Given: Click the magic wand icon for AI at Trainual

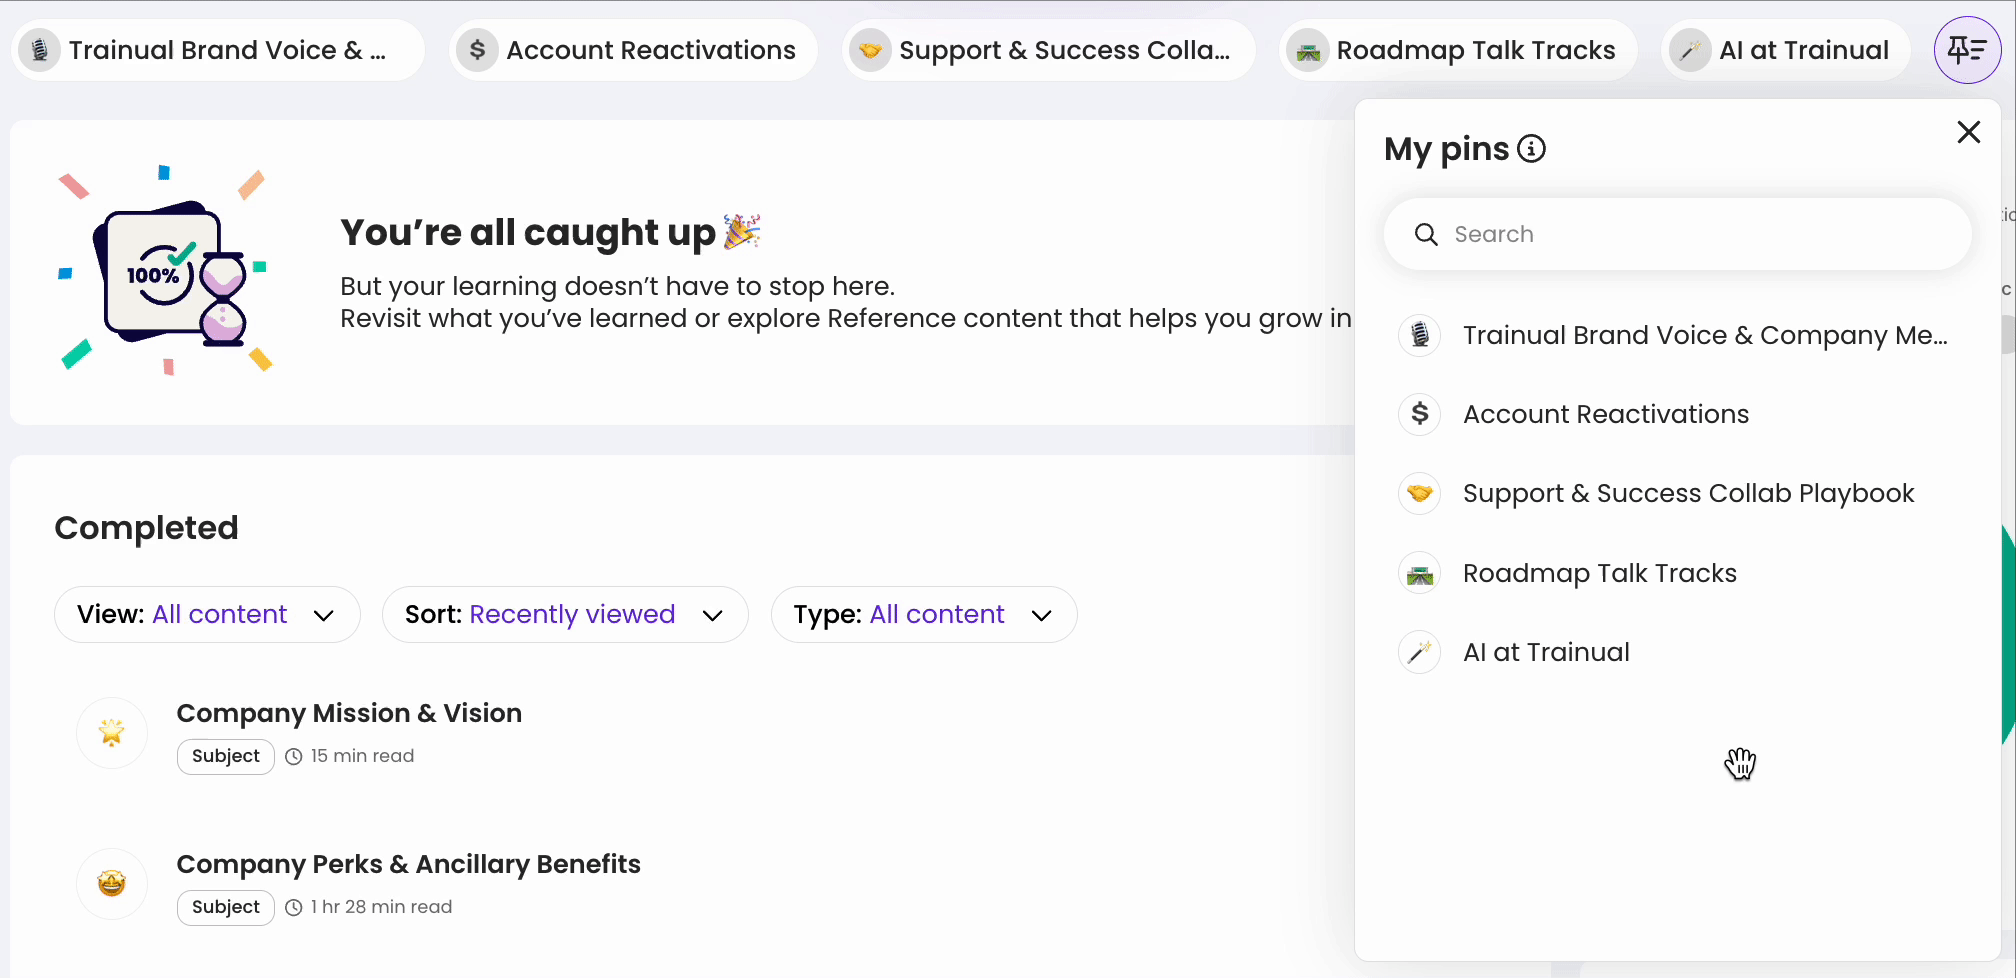Looking at the screenshot, I should pyautogui.click(x=1419, y=653).
